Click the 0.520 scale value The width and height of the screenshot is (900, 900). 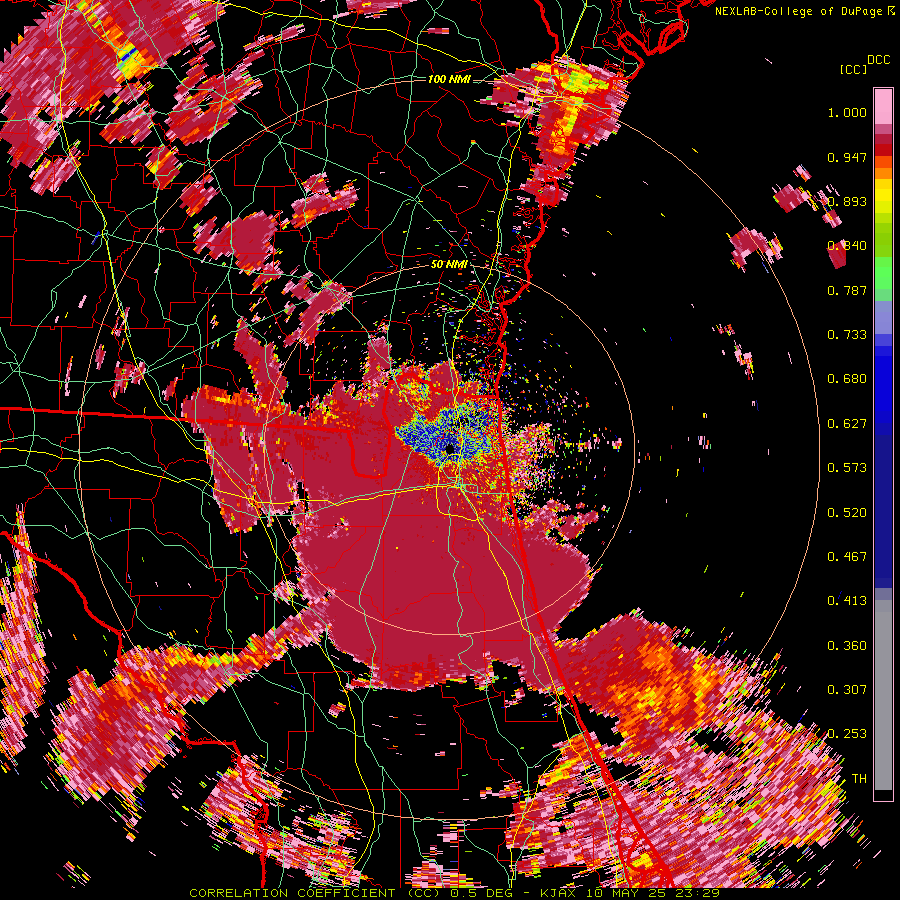(847, 513)
